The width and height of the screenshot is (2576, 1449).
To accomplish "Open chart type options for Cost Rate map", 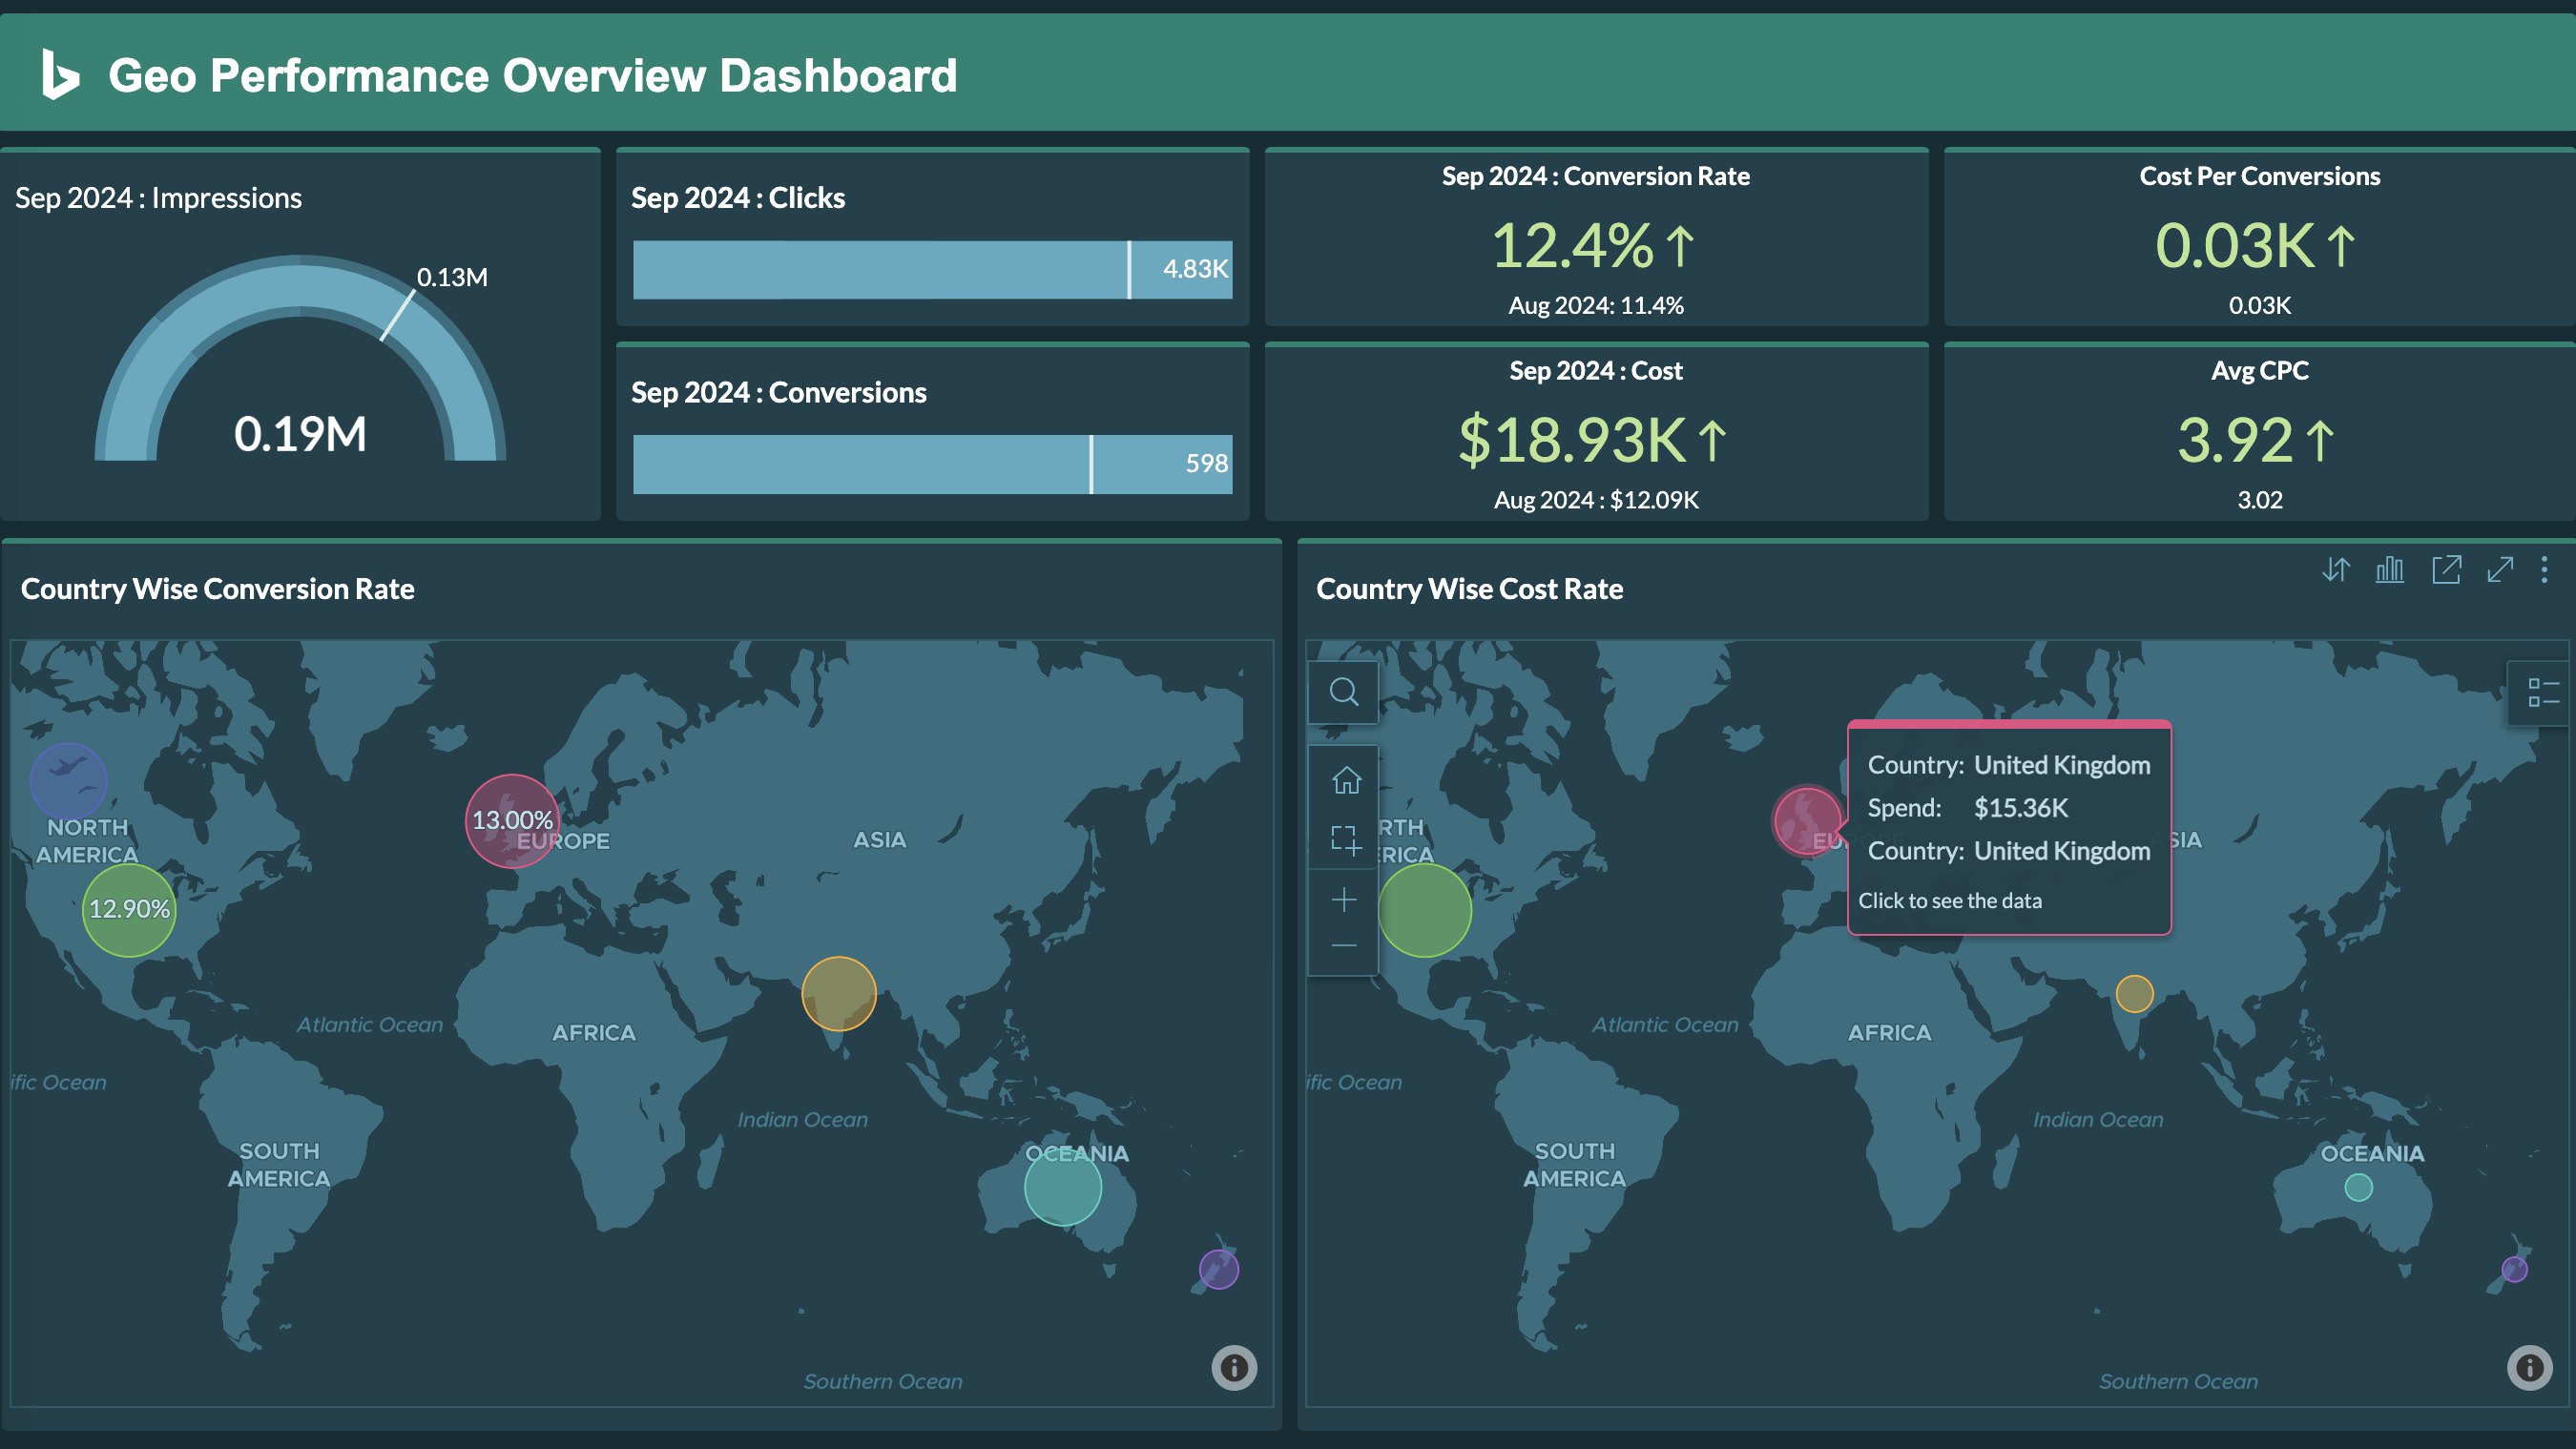I will point(2390,570).
